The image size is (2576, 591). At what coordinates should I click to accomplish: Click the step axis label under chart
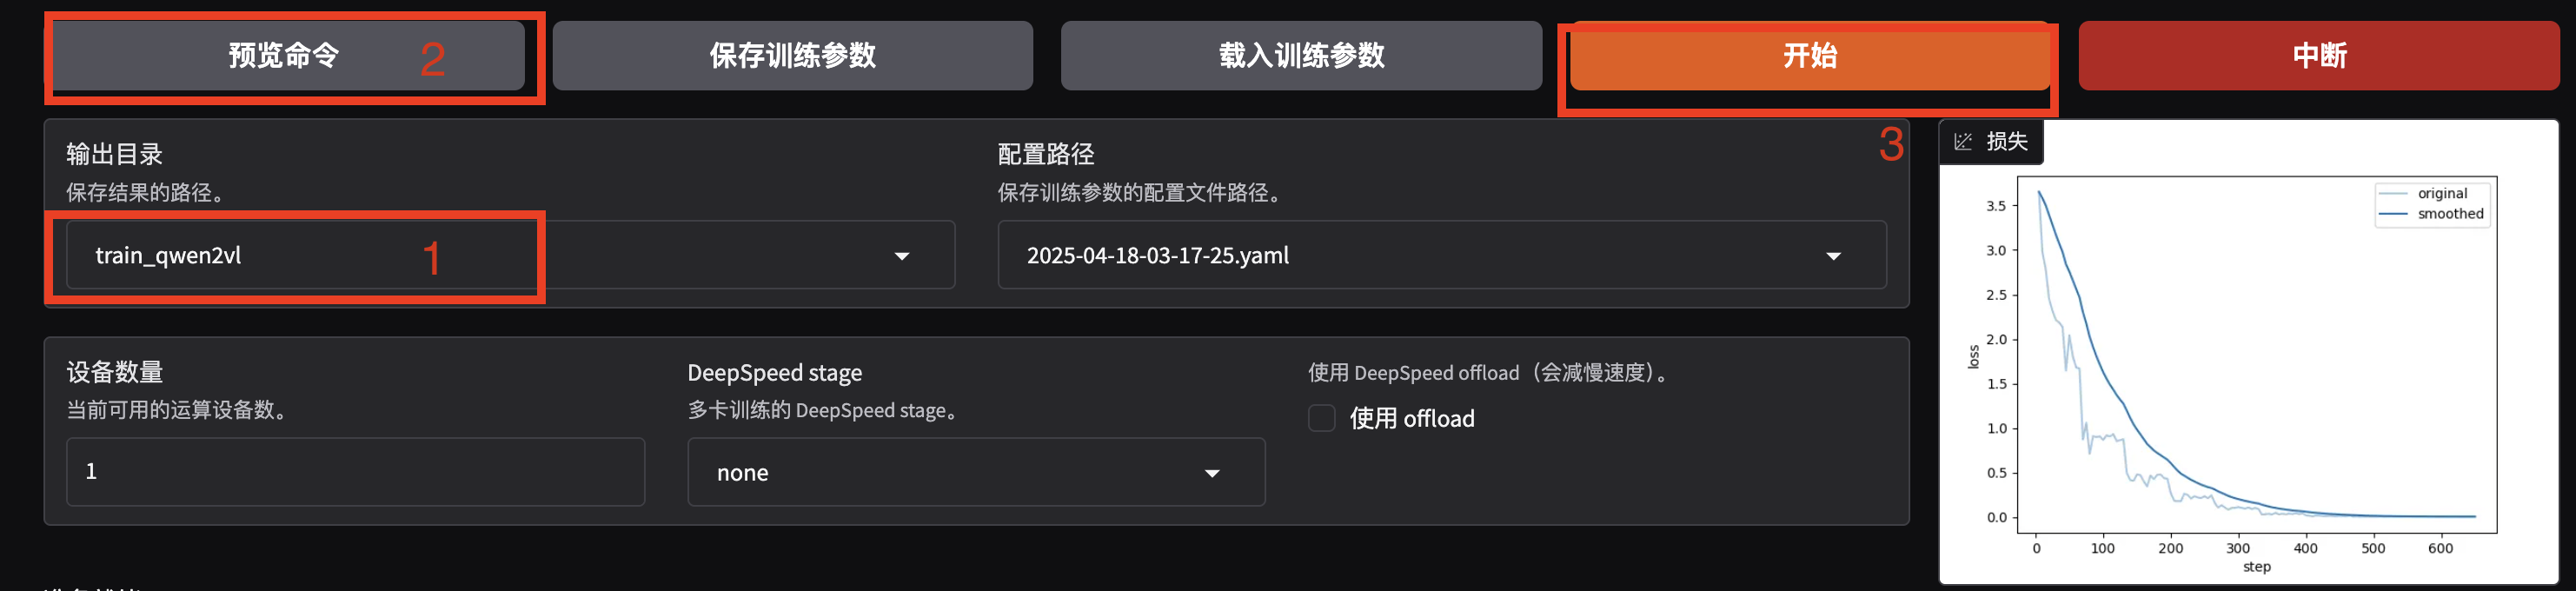[x=2256, y=567]
